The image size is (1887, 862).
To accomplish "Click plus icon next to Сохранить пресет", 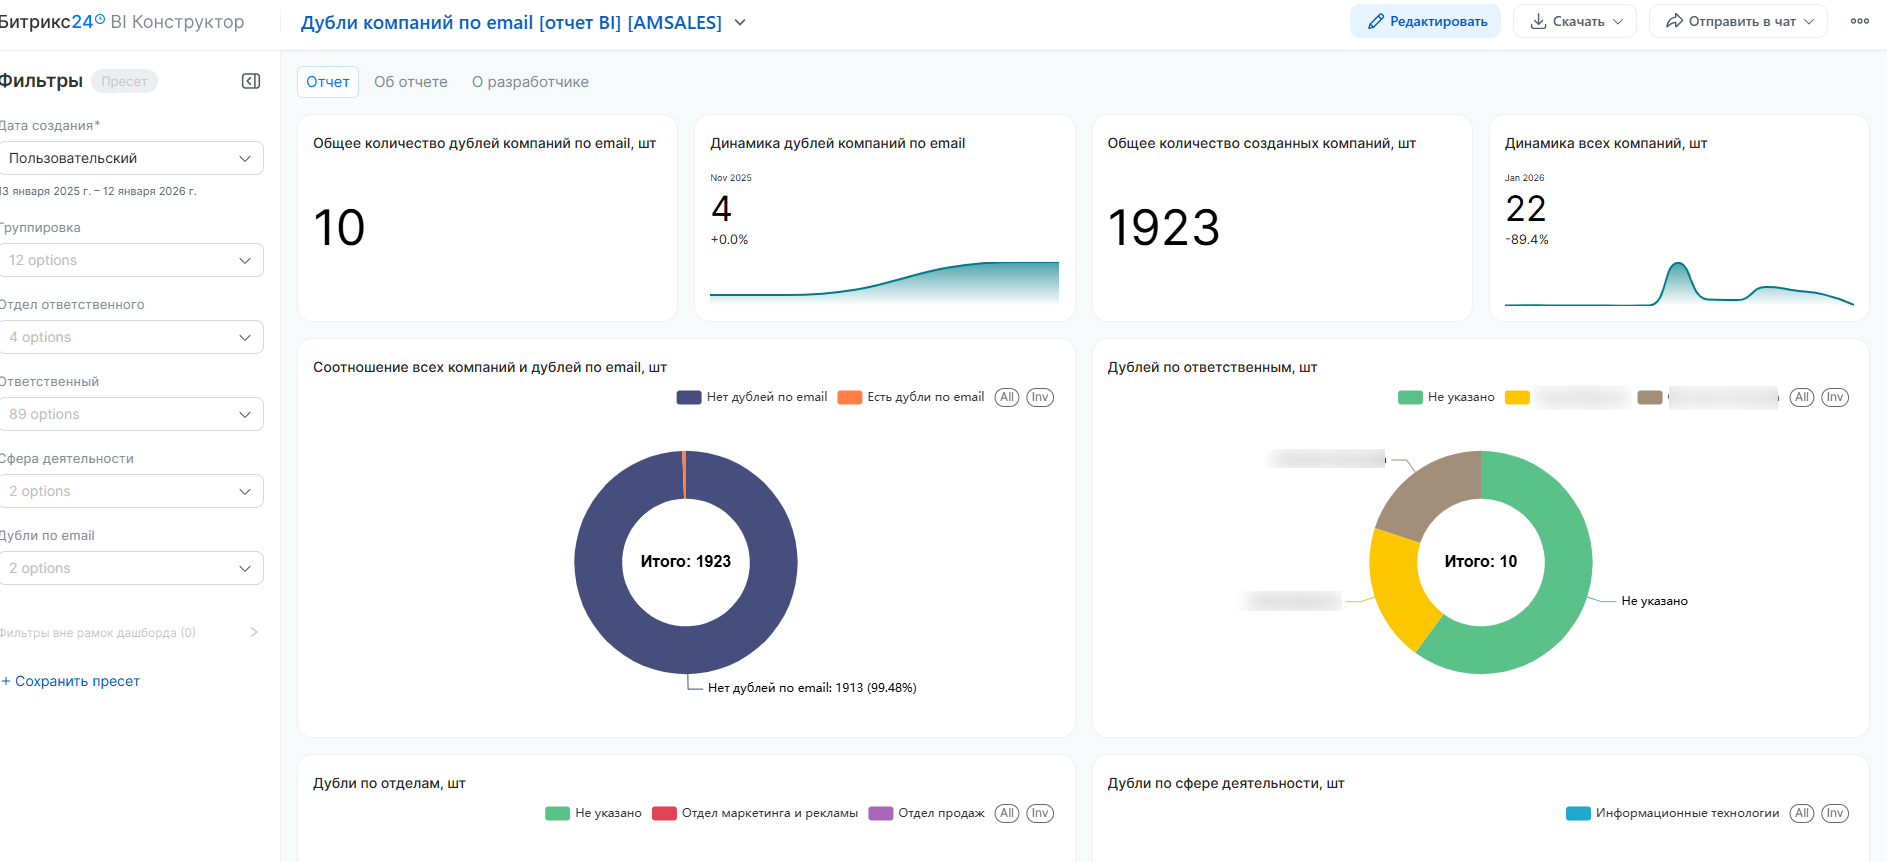I will [x=6, y=681].
